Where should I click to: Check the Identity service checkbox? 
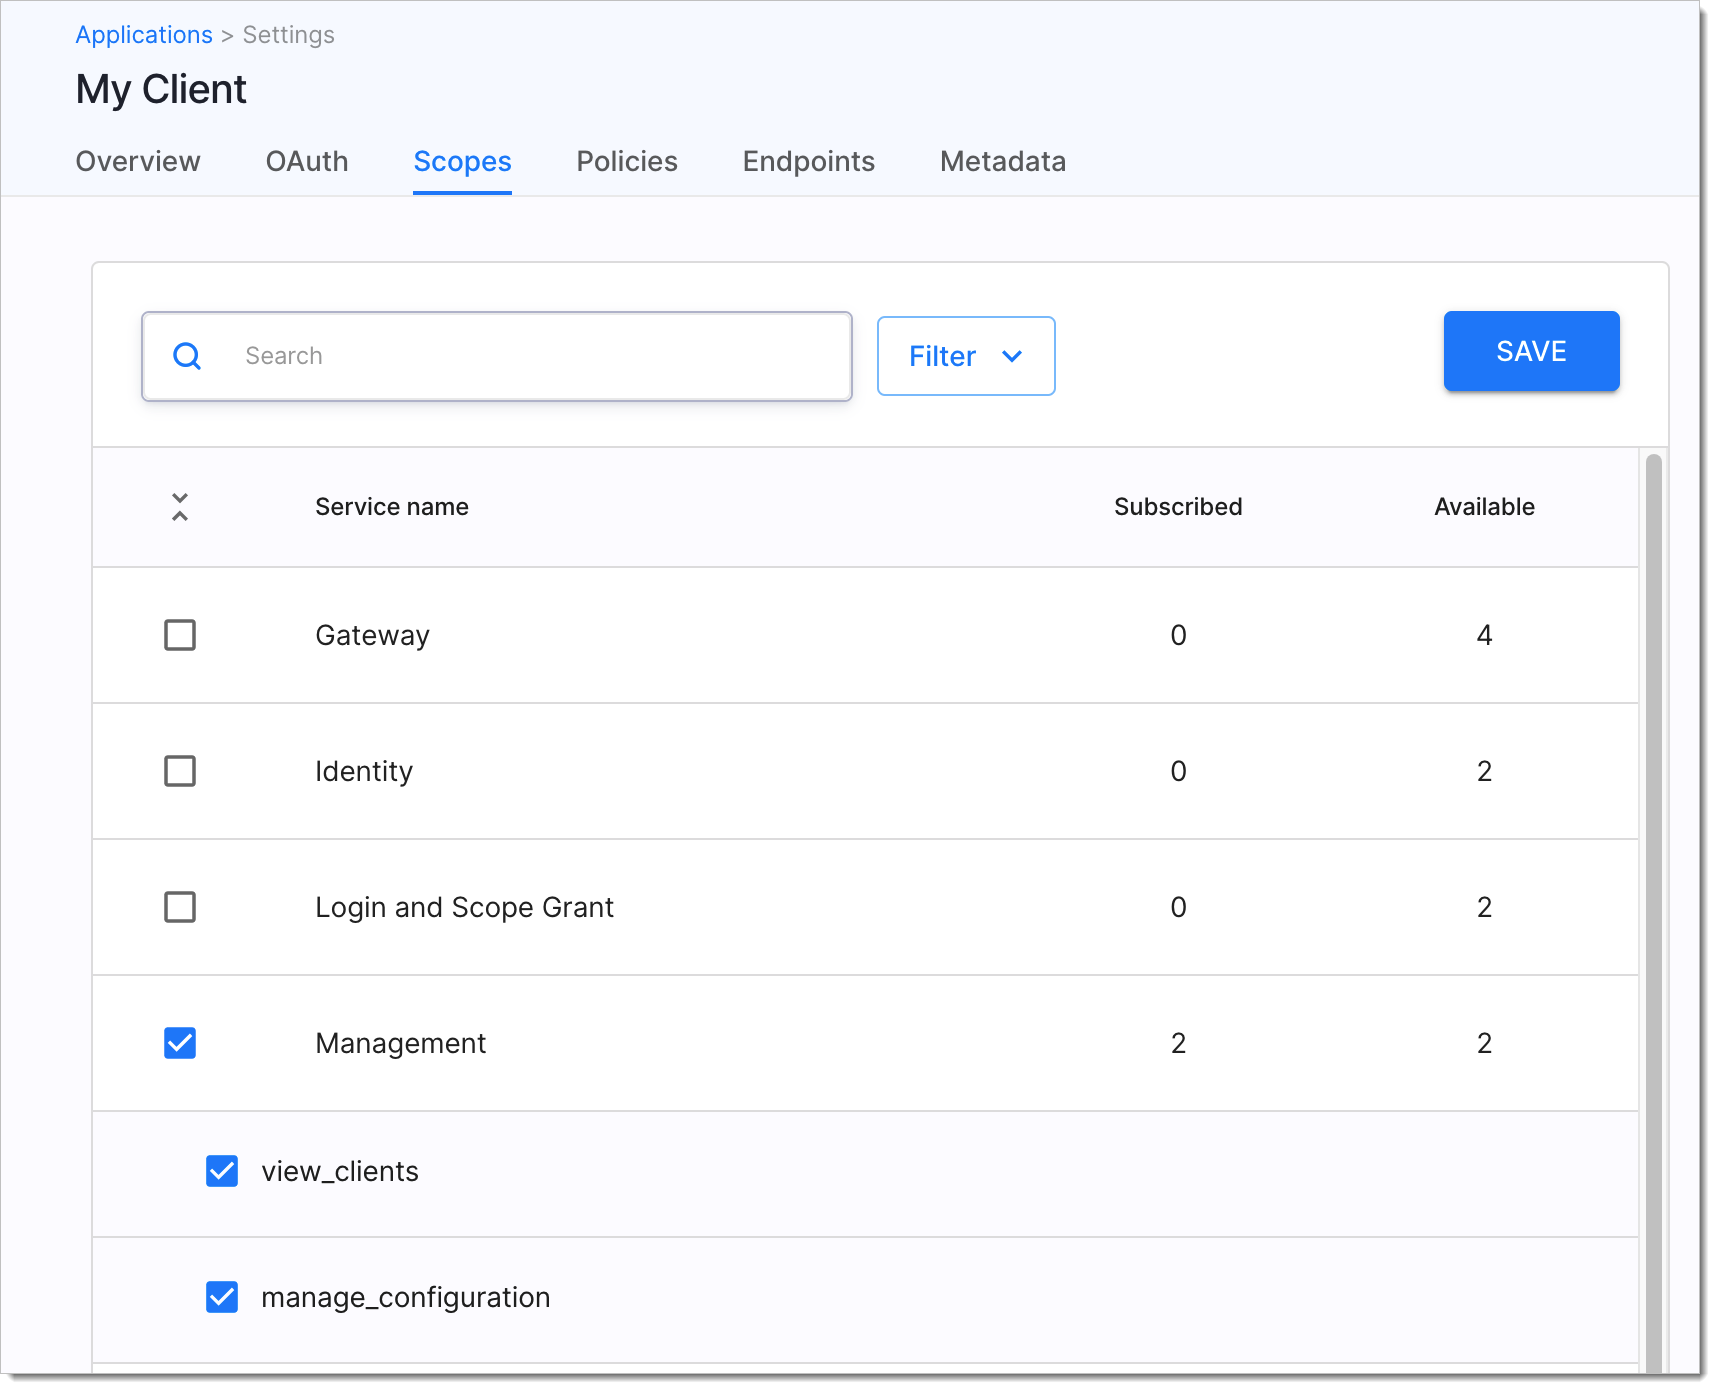[x=180, y=771]
